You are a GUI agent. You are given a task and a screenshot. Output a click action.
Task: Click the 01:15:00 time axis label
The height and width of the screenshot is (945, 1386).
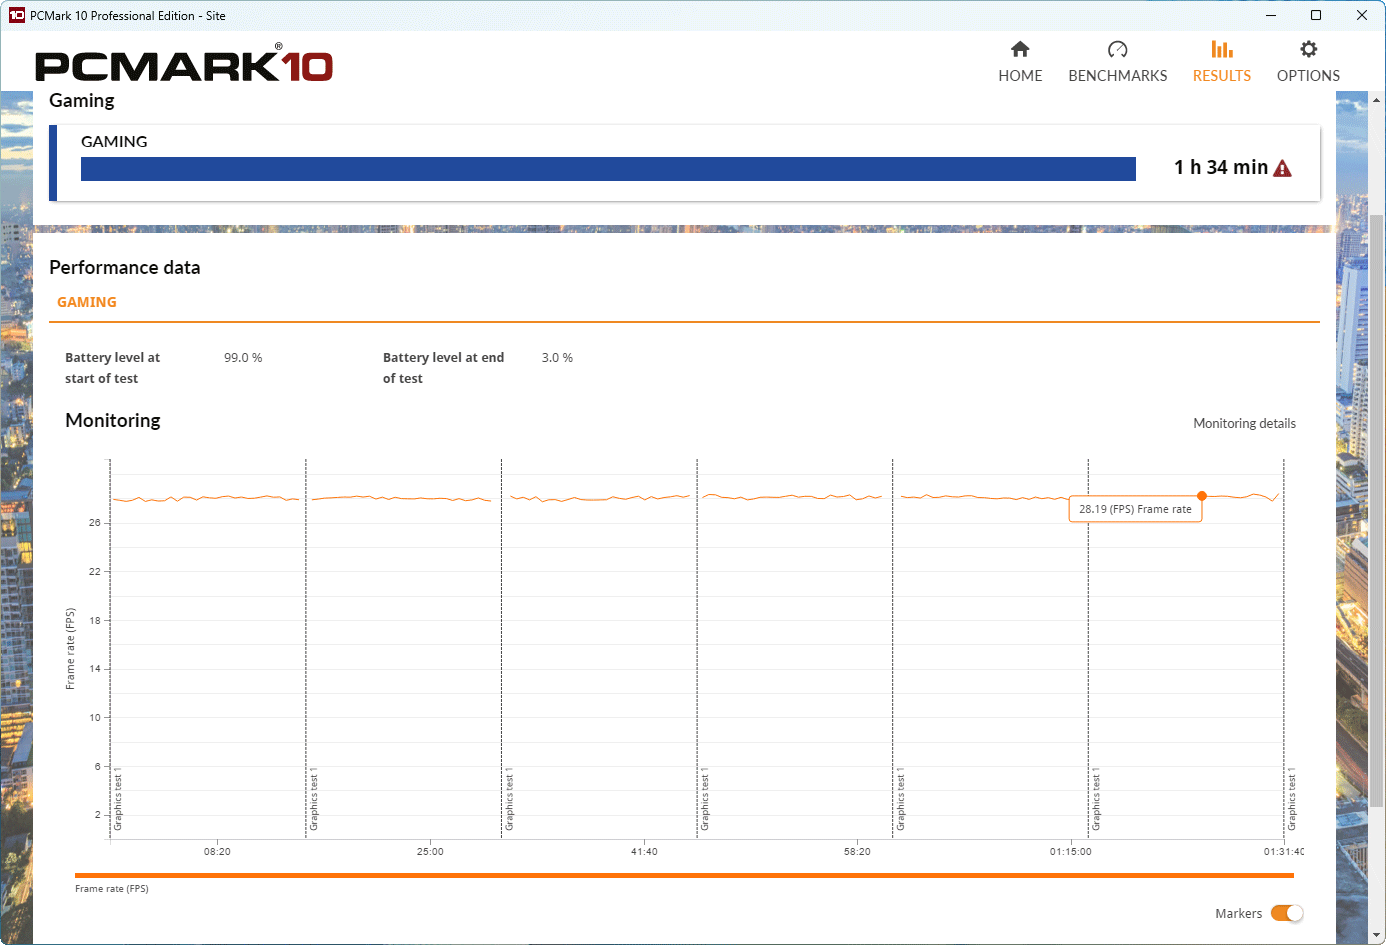1070,852
